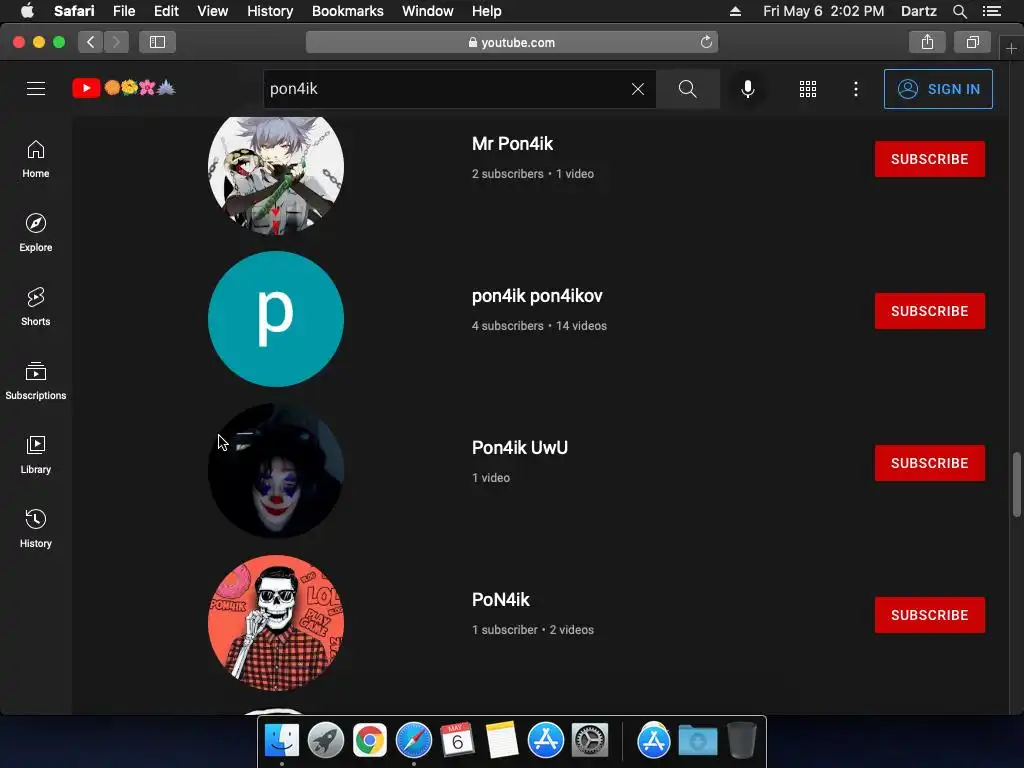Open Launchpad from the Dock
This screenshot has height=768, width=1024.
pos(325,741)
